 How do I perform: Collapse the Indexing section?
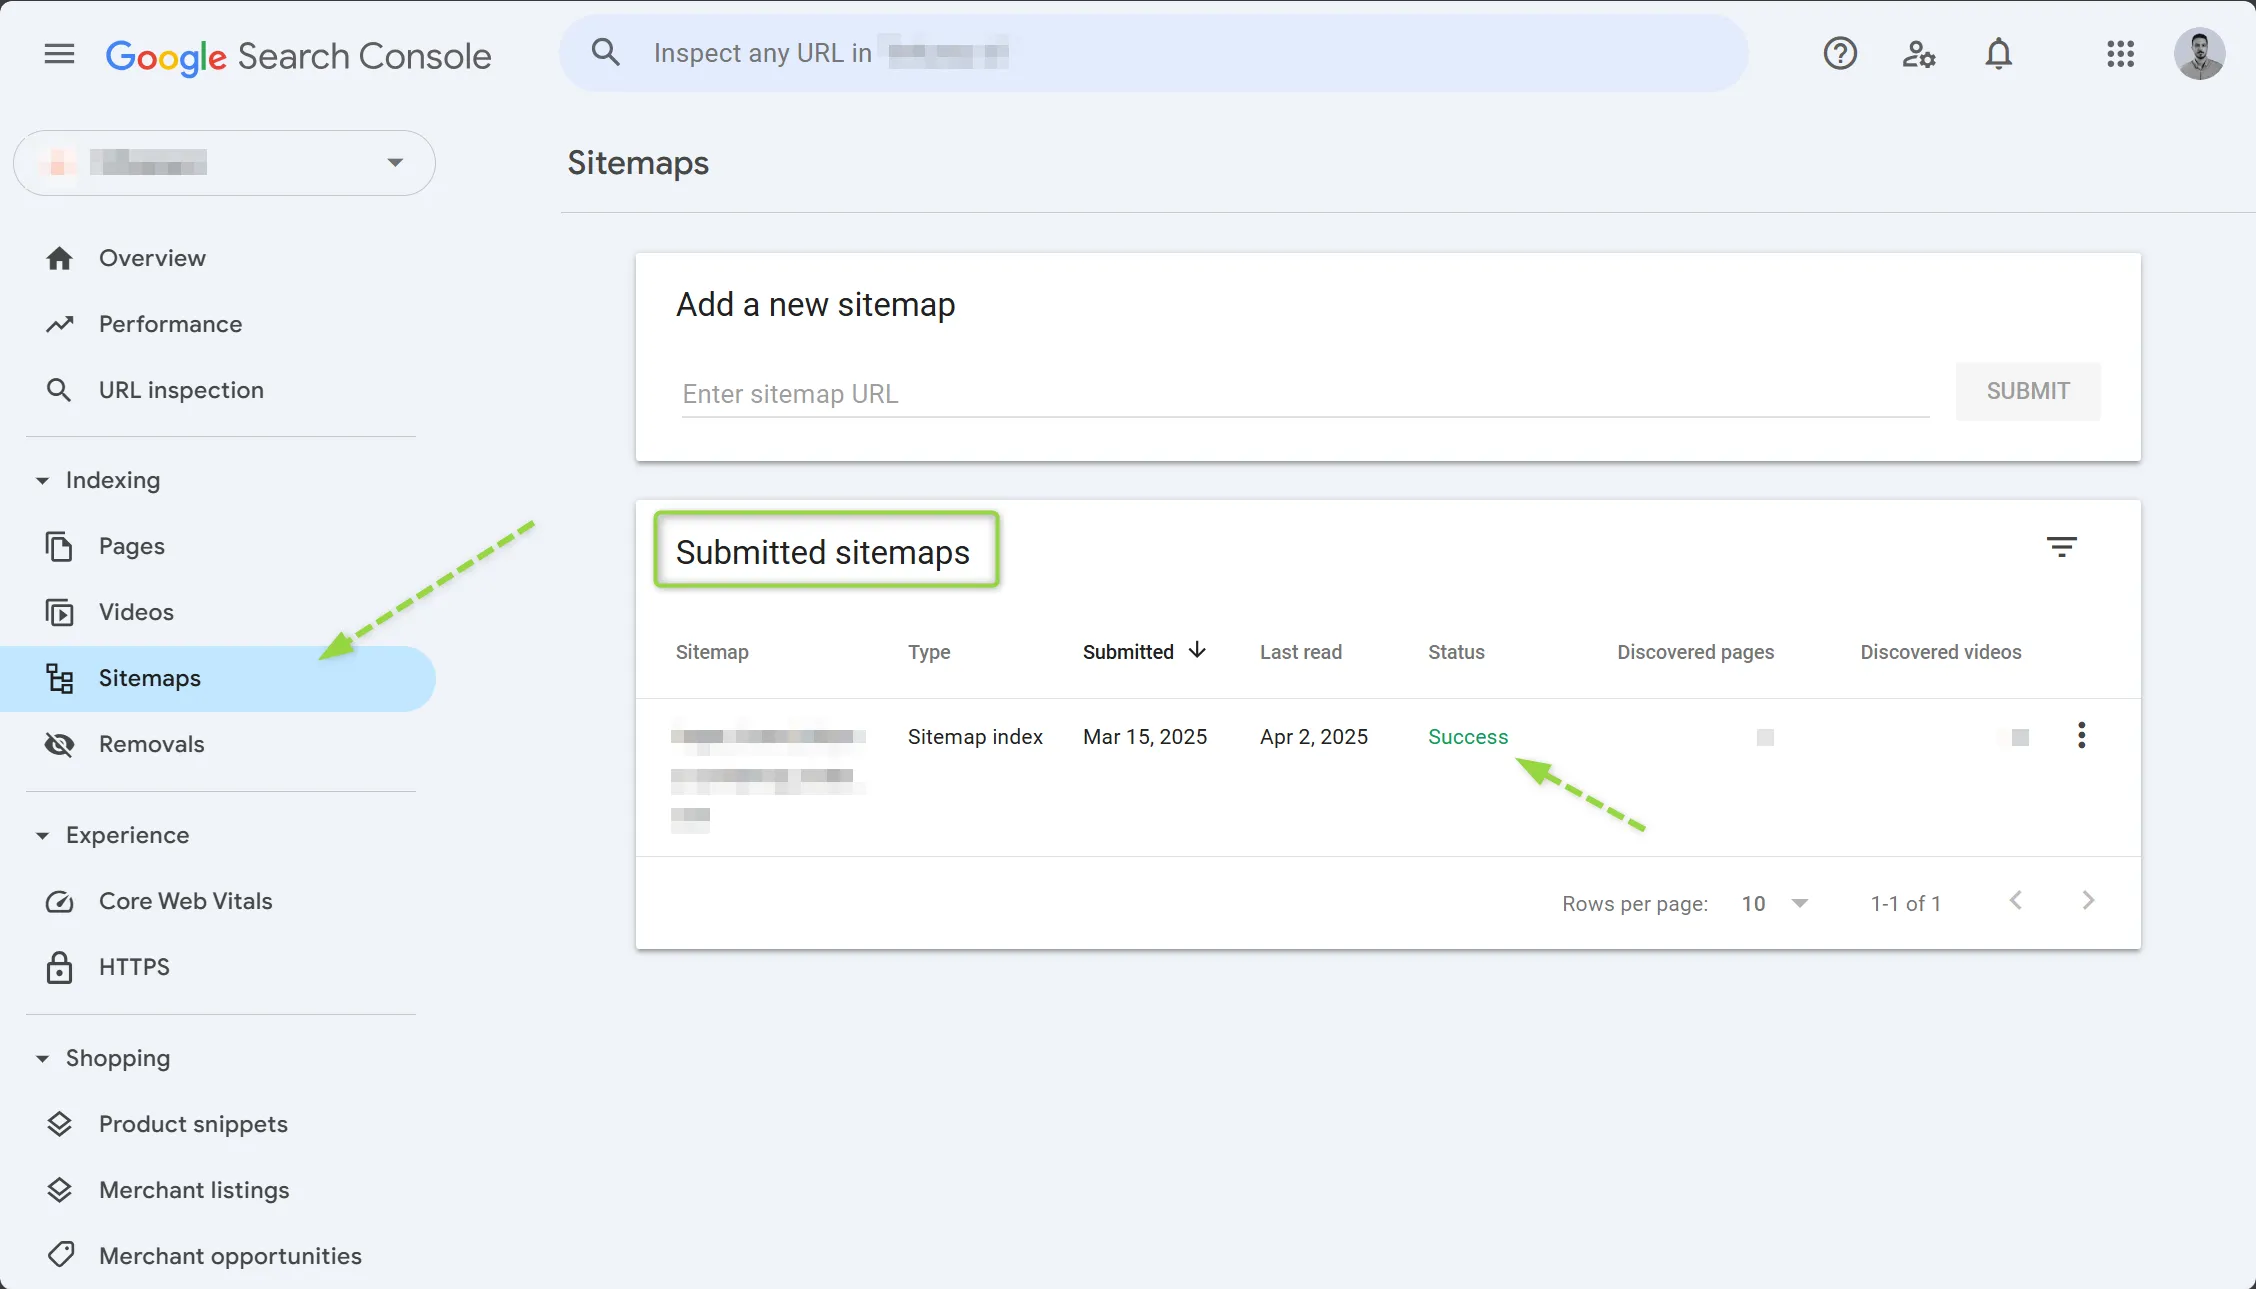98,480
